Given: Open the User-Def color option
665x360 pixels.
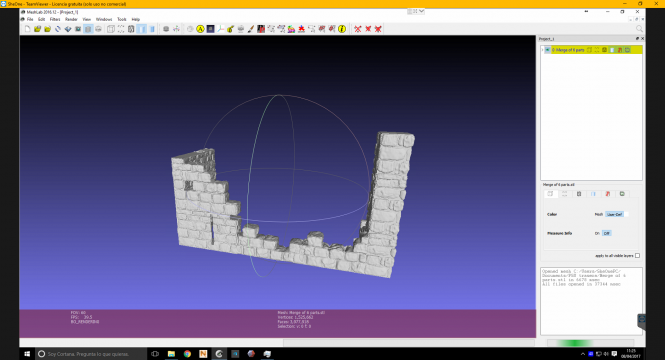Looking at the screenshot, I should tap(615, 215).
